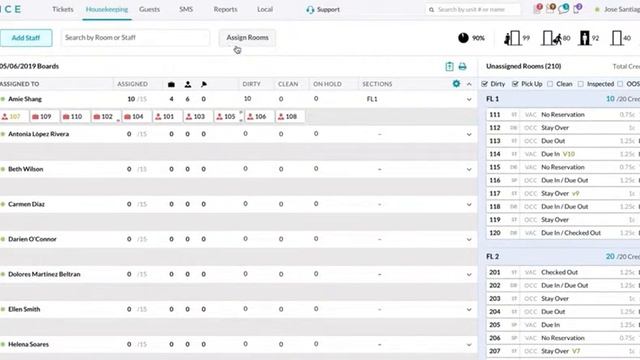Sort by the departures suitcase column icon
This screenshot has width=640, height=360.
click(x=171, y=84)
